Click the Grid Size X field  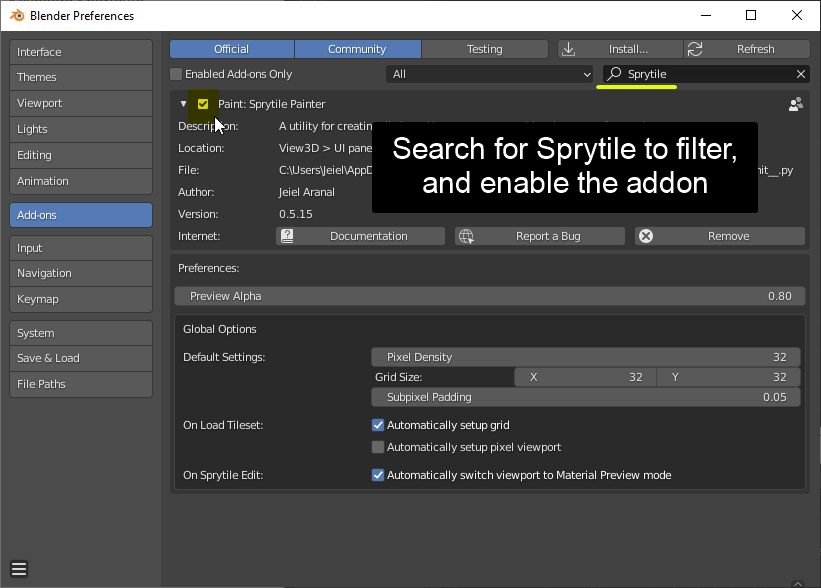point(585,377)
